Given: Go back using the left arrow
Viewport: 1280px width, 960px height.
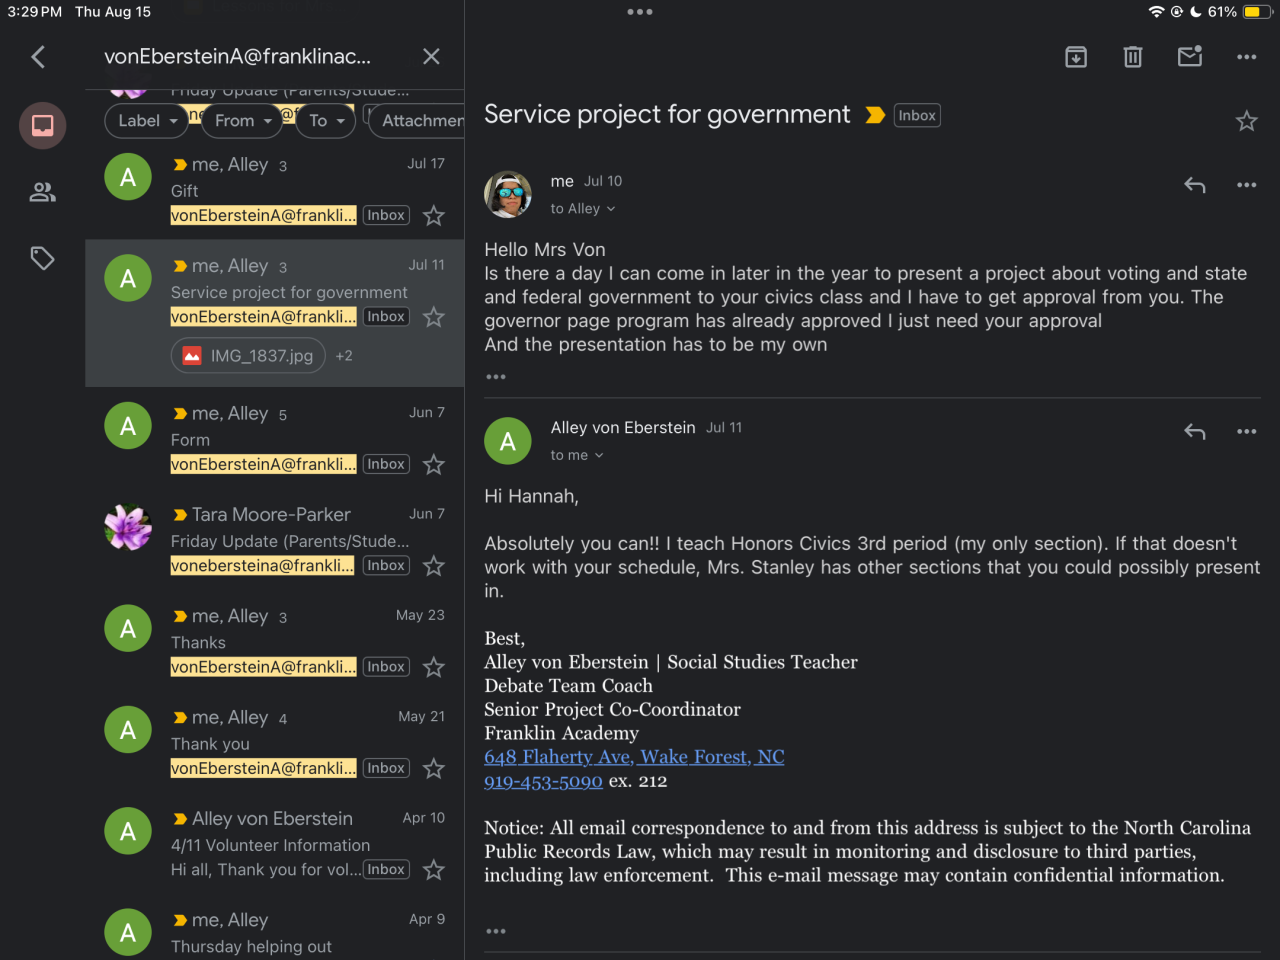Looking at the screenshot, I should click(39, 57).
